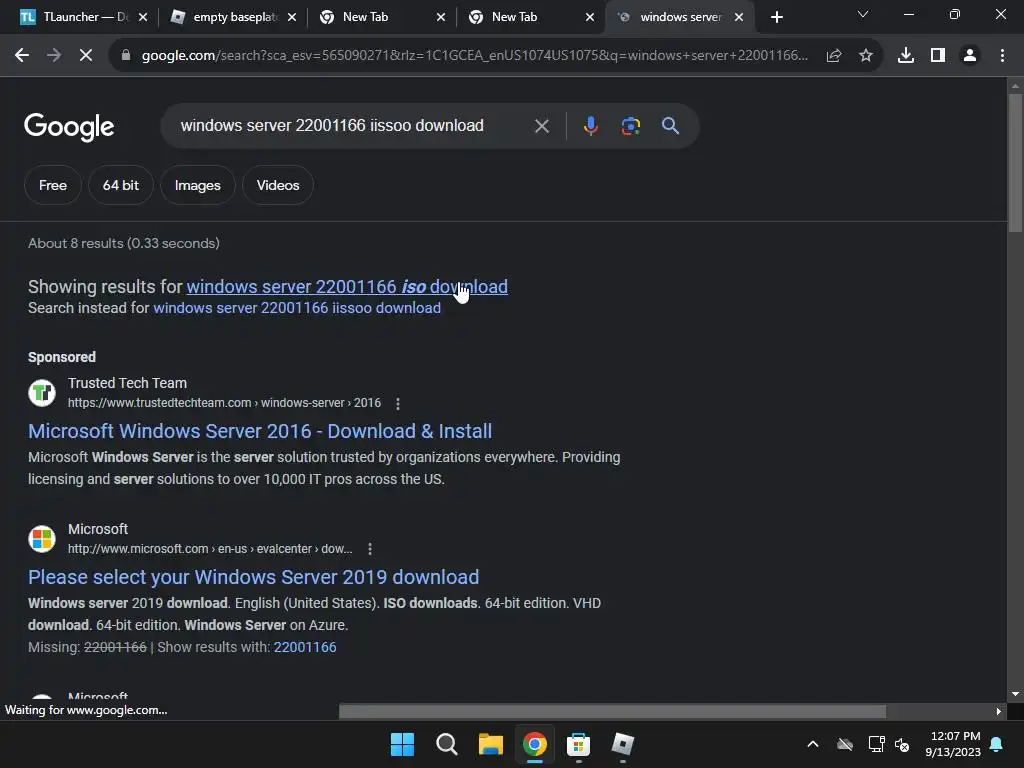Click the muted volume tray icon

click(902, 744)
